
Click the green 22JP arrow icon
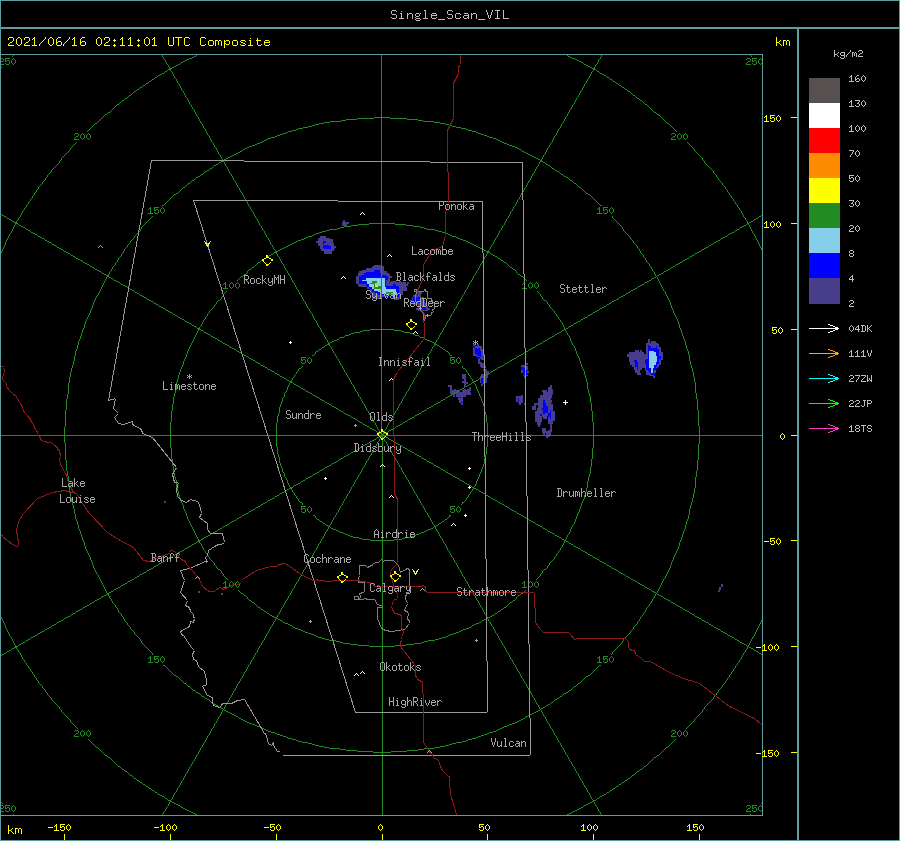click(x=824, y=404)
